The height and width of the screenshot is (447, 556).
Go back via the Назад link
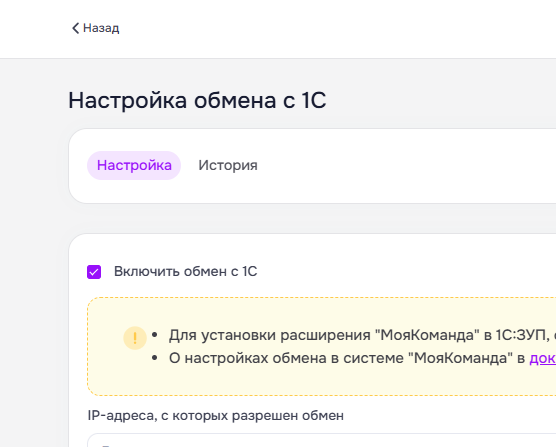pyautogui.click(x=96, y=28)
